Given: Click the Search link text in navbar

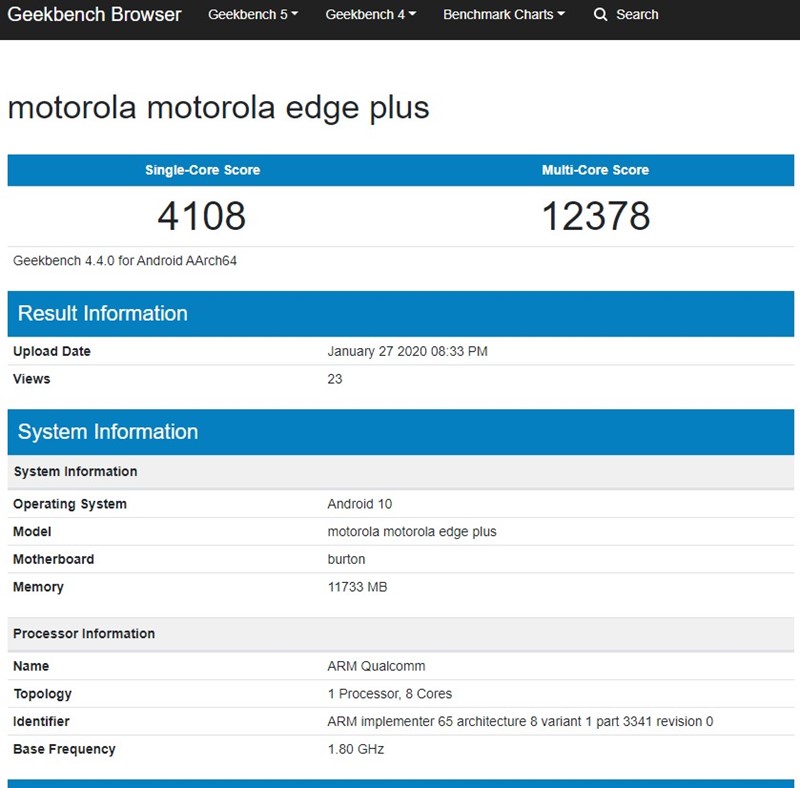Looking at the screenshot, I should [637, 15].
